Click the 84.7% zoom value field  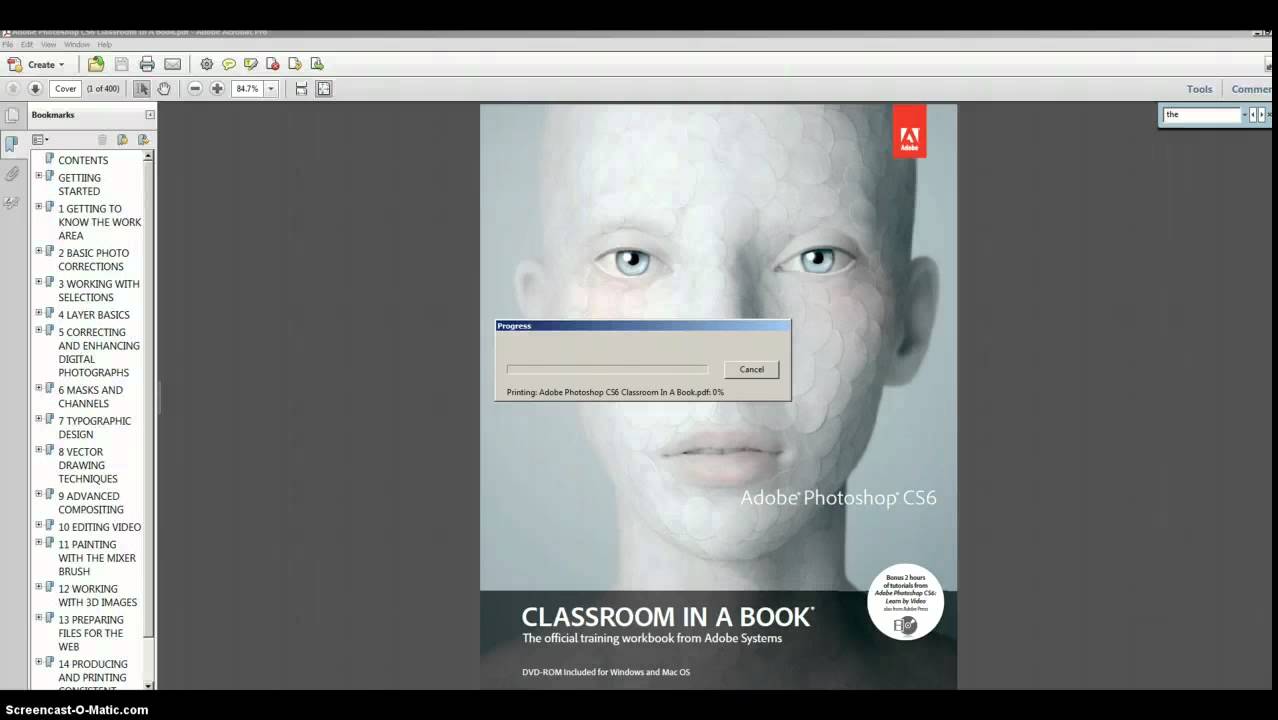click(x=247, y=89)
